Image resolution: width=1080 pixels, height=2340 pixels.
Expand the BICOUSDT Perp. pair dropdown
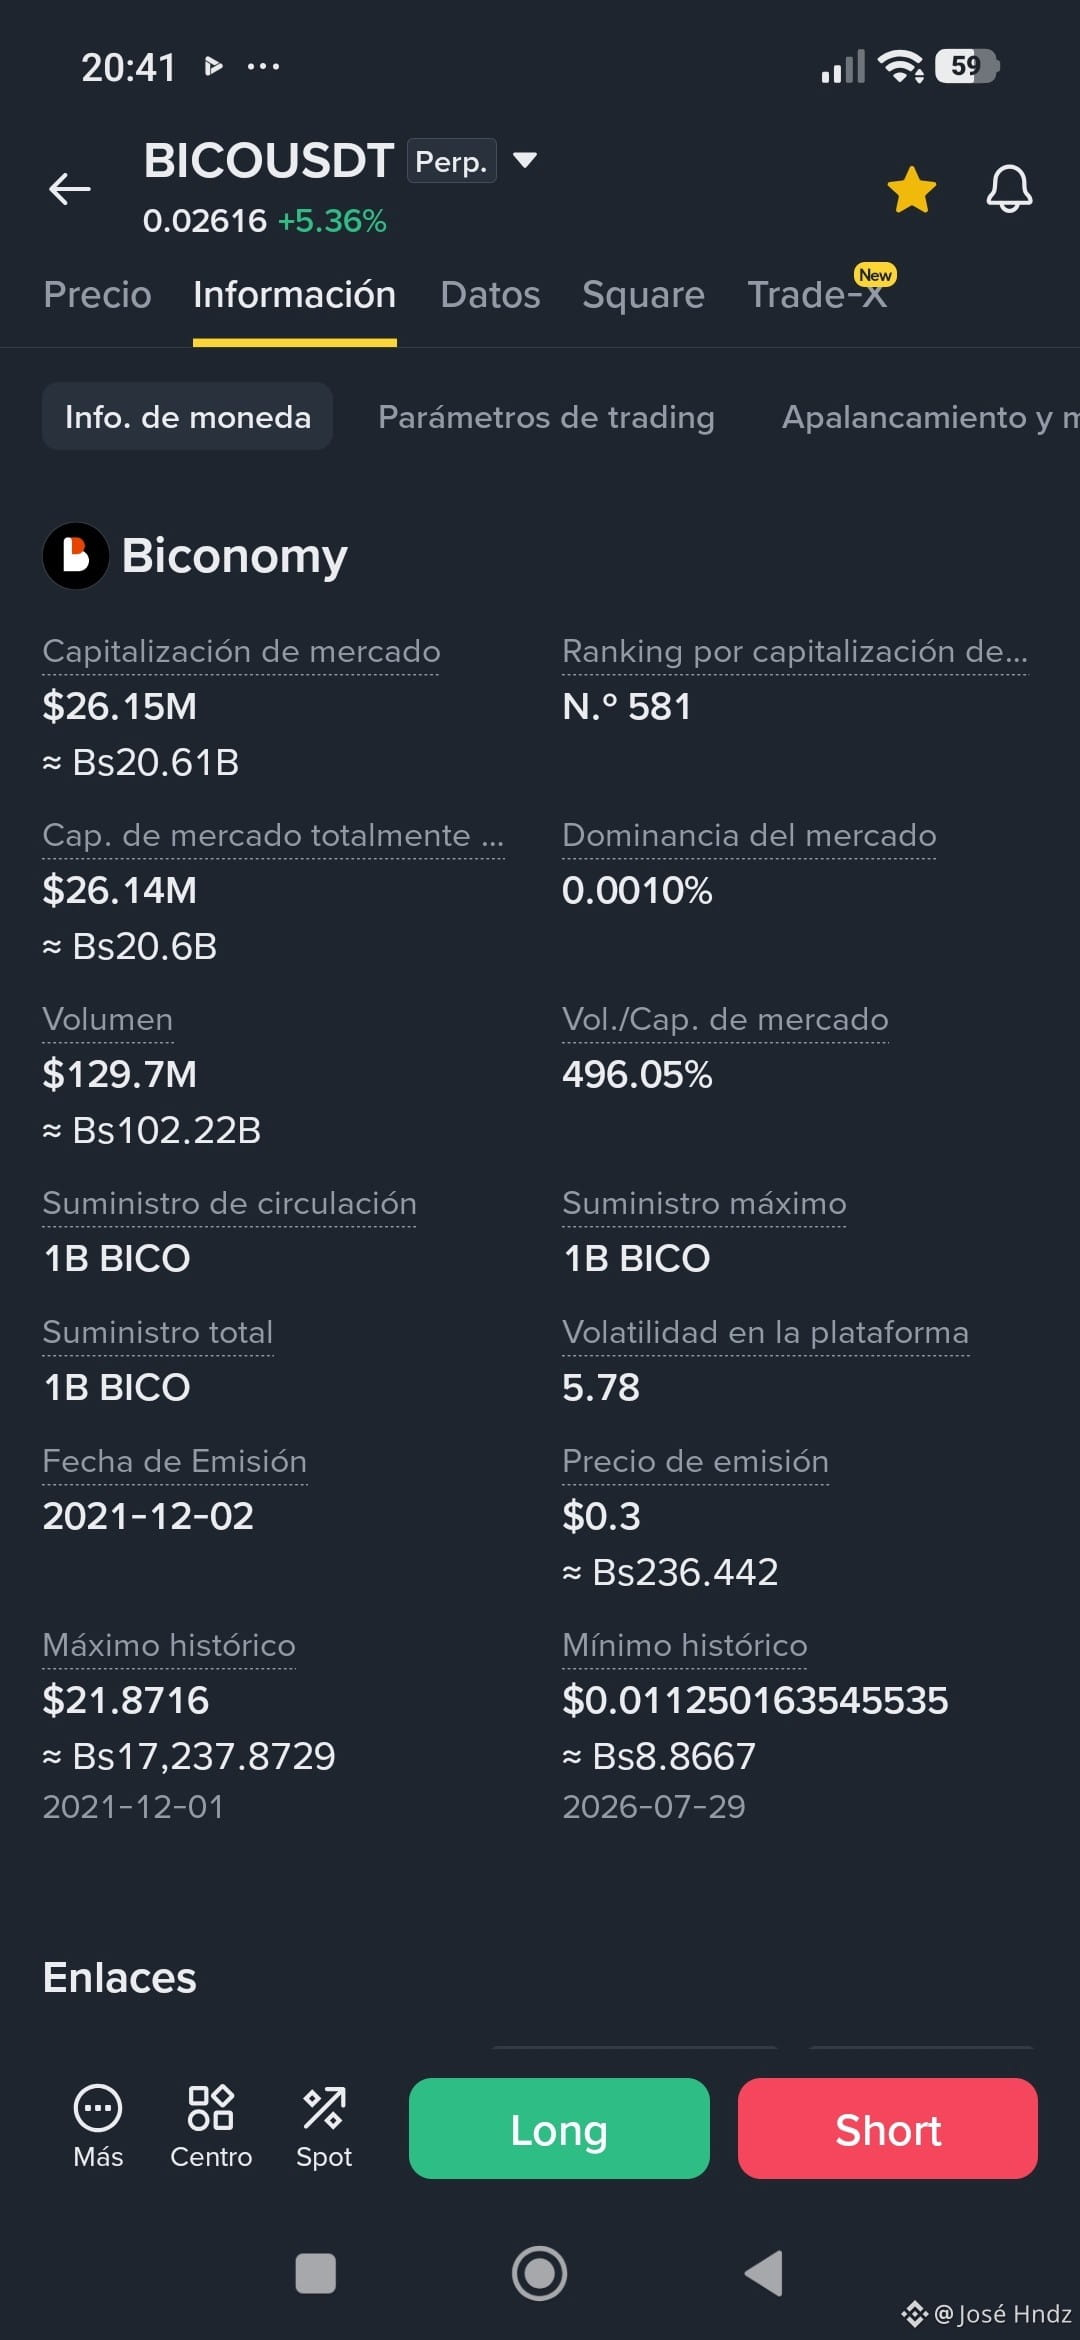coord(525,160)
